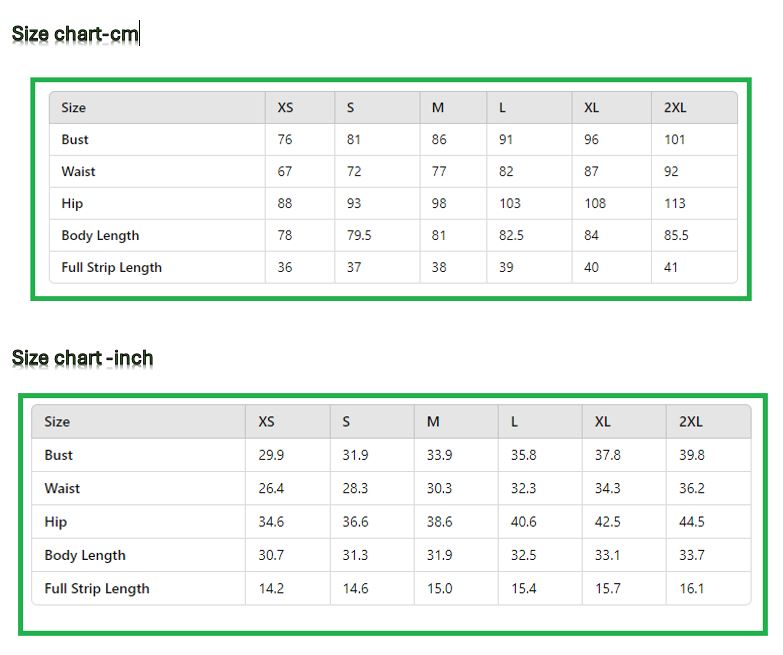The image size is (783, 655).
Task: Click the Waist row label in inch table
Action: tap(62, 489)
